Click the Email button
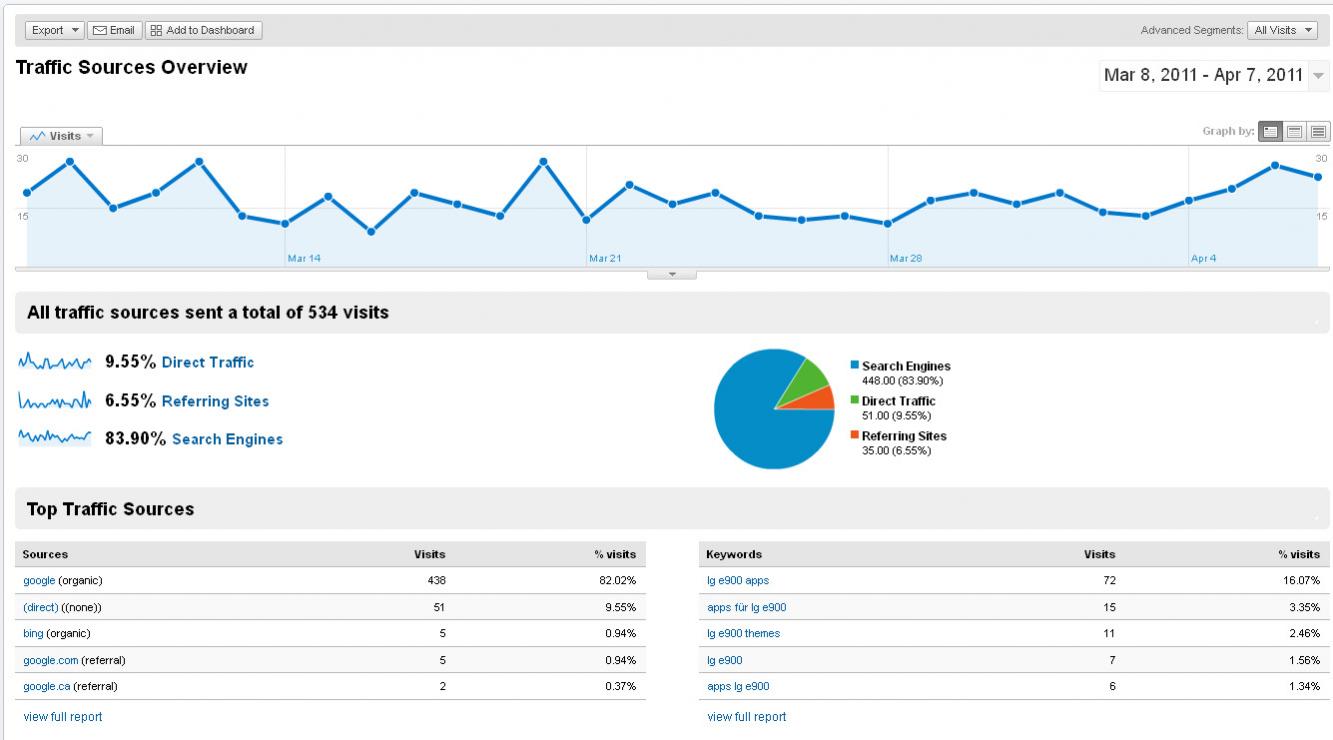The image size is (1333, 740). (x=114, y=30)
